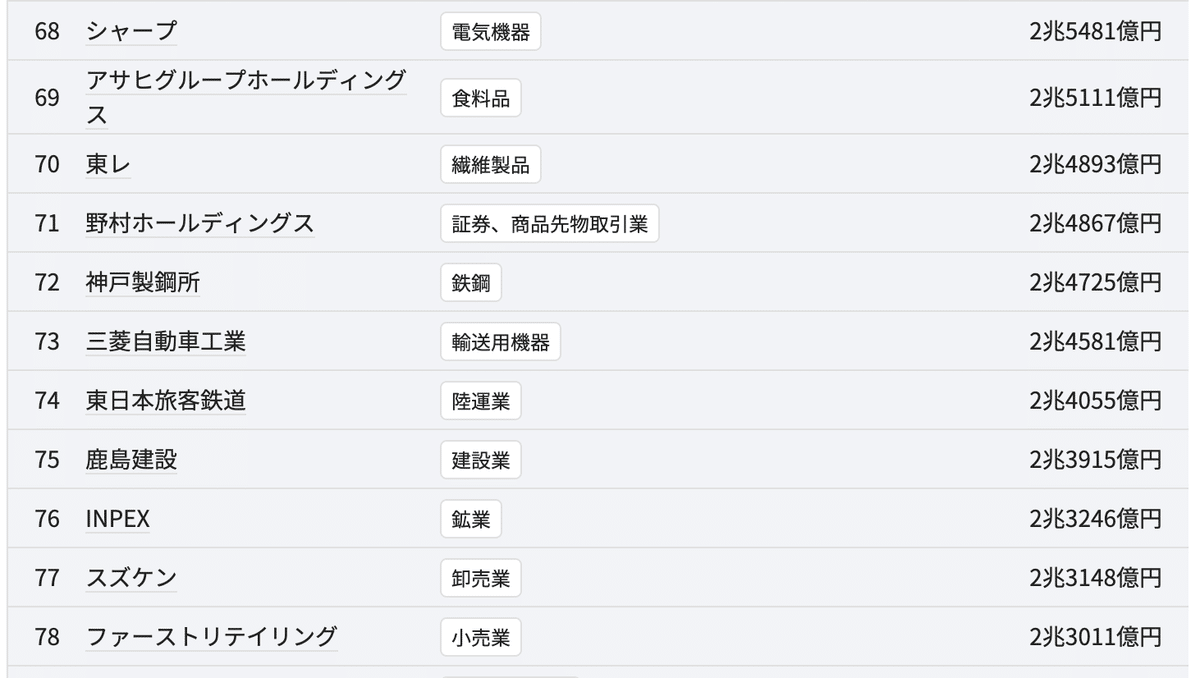Open the 野村ホールディングス company page
The height and width of the screenshot is (678, 1200).
pos(200,224)
